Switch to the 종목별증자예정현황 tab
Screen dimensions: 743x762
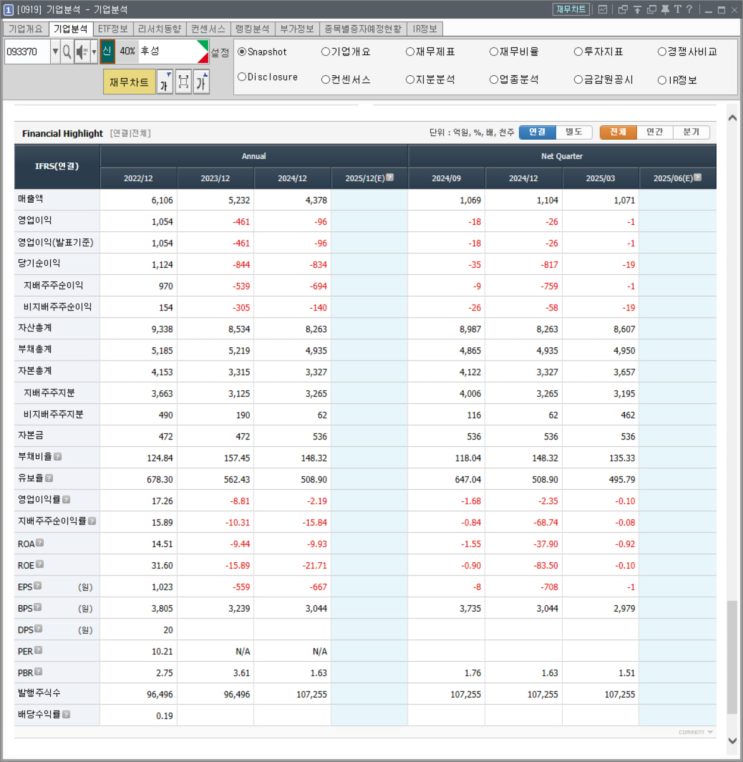[363, 29]
